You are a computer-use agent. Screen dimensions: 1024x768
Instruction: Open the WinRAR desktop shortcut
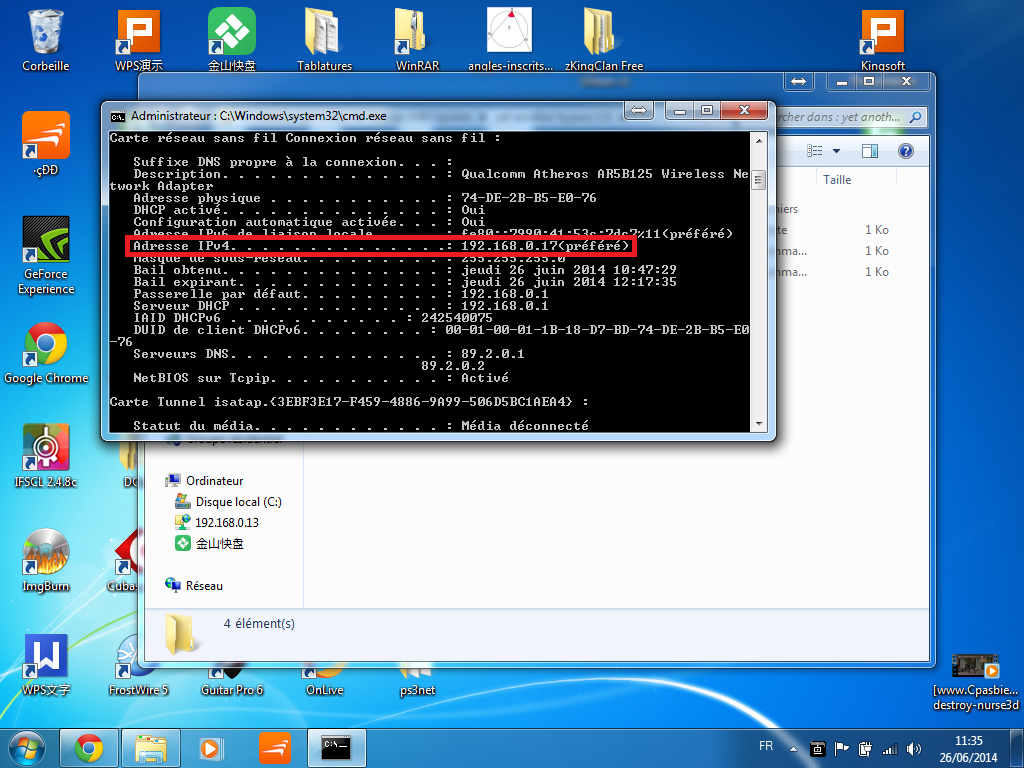[x=417, y=33]
